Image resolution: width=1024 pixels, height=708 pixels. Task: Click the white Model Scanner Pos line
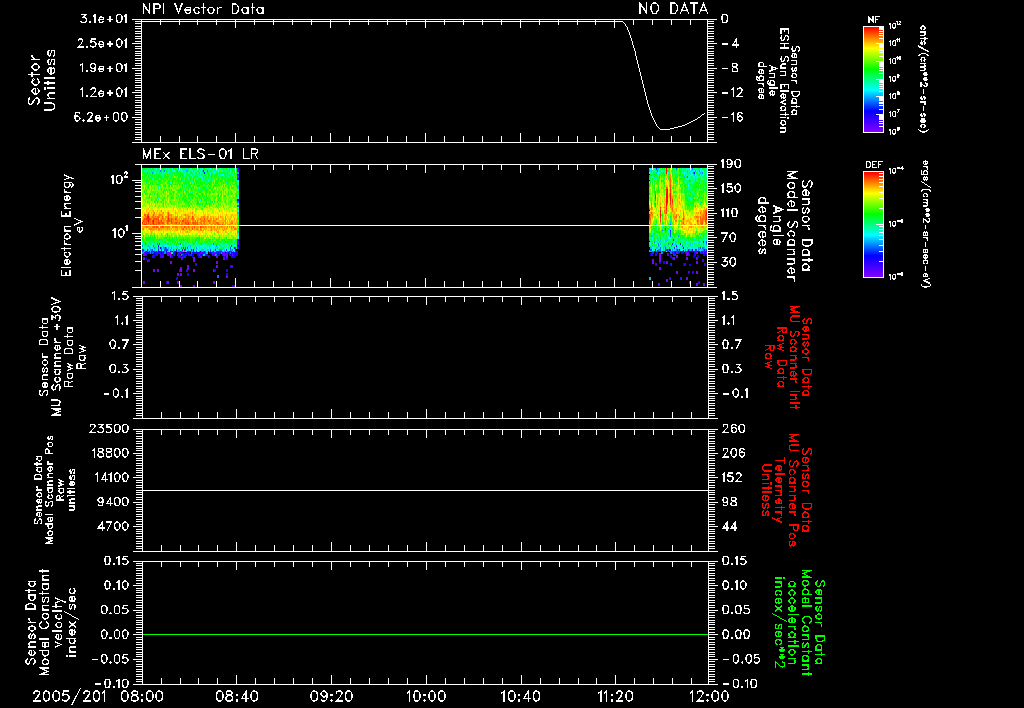[x=424, y=490]
